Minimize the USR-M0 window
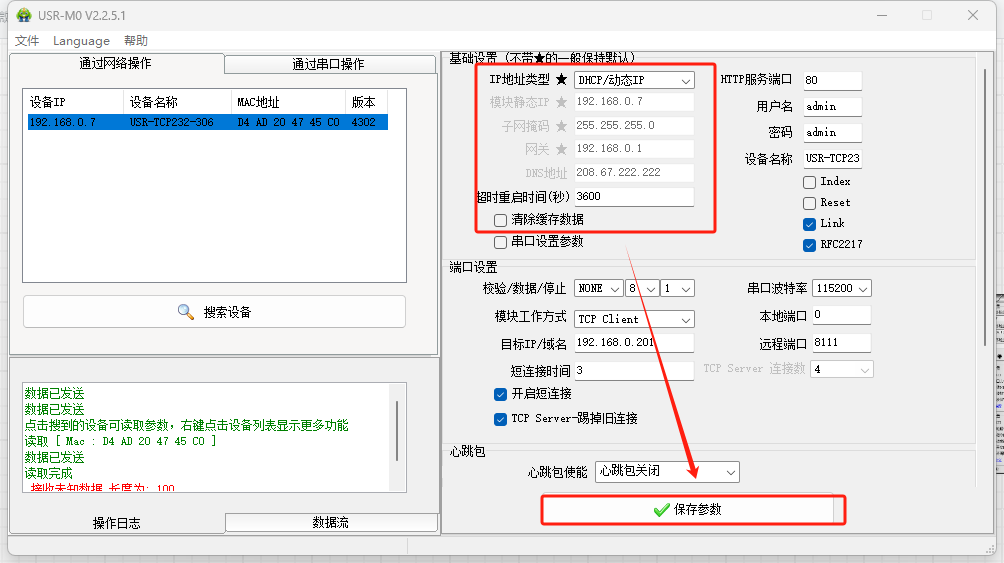This screenshot has height=563, width=1004. coord(882,15)
